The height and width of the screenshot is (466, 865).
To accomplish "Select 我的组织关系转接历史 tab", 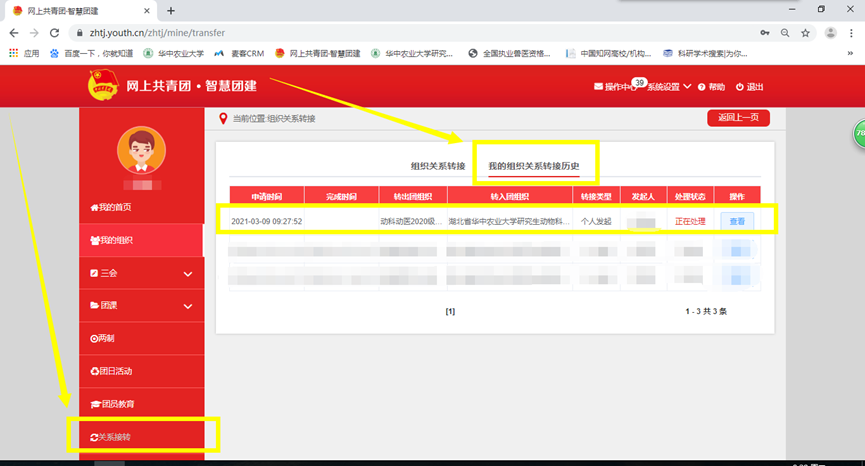I will [x=533, y=165].
